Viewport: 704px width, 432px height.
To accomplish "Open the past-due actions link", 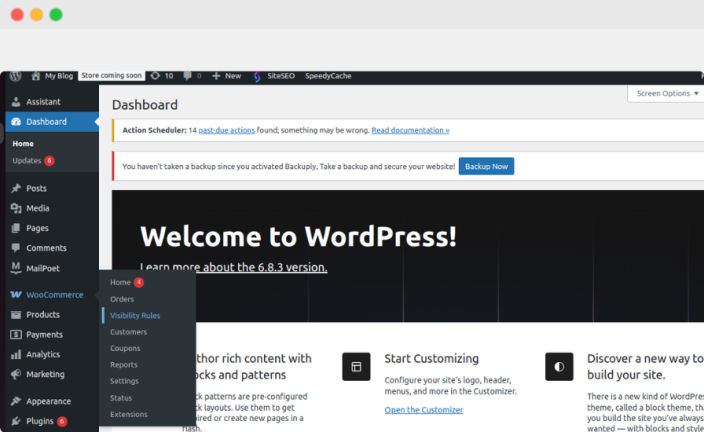I will (x=227, y=130).
